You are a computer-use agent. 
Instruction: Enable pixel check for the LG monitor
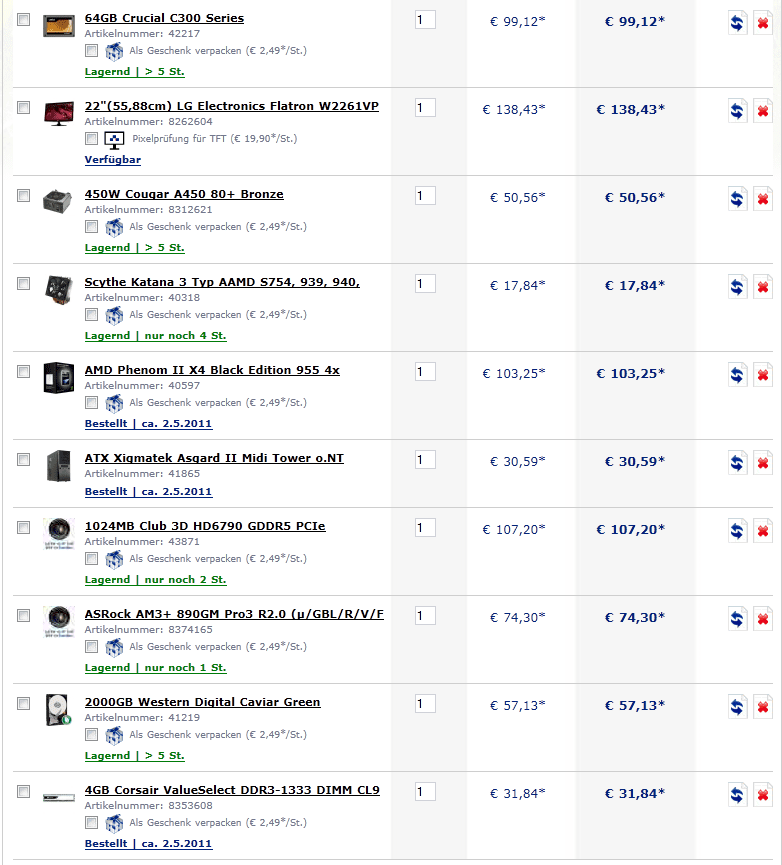(91, 138)
